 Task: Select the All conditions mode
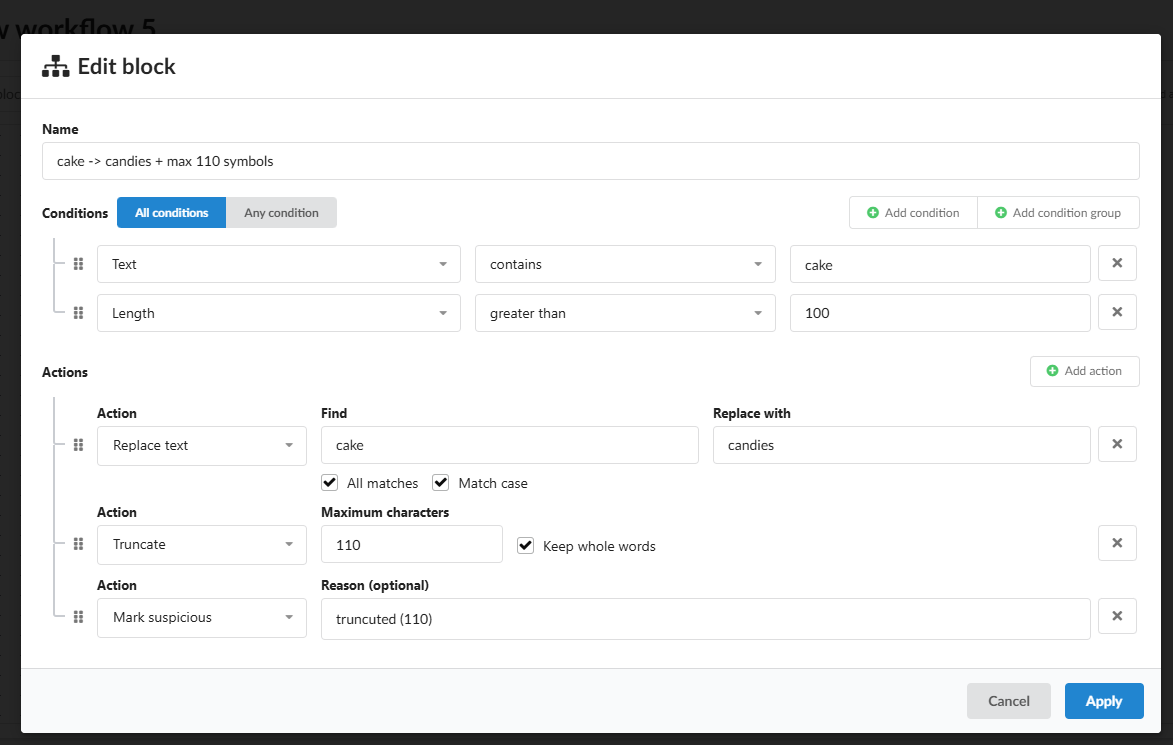171,212
